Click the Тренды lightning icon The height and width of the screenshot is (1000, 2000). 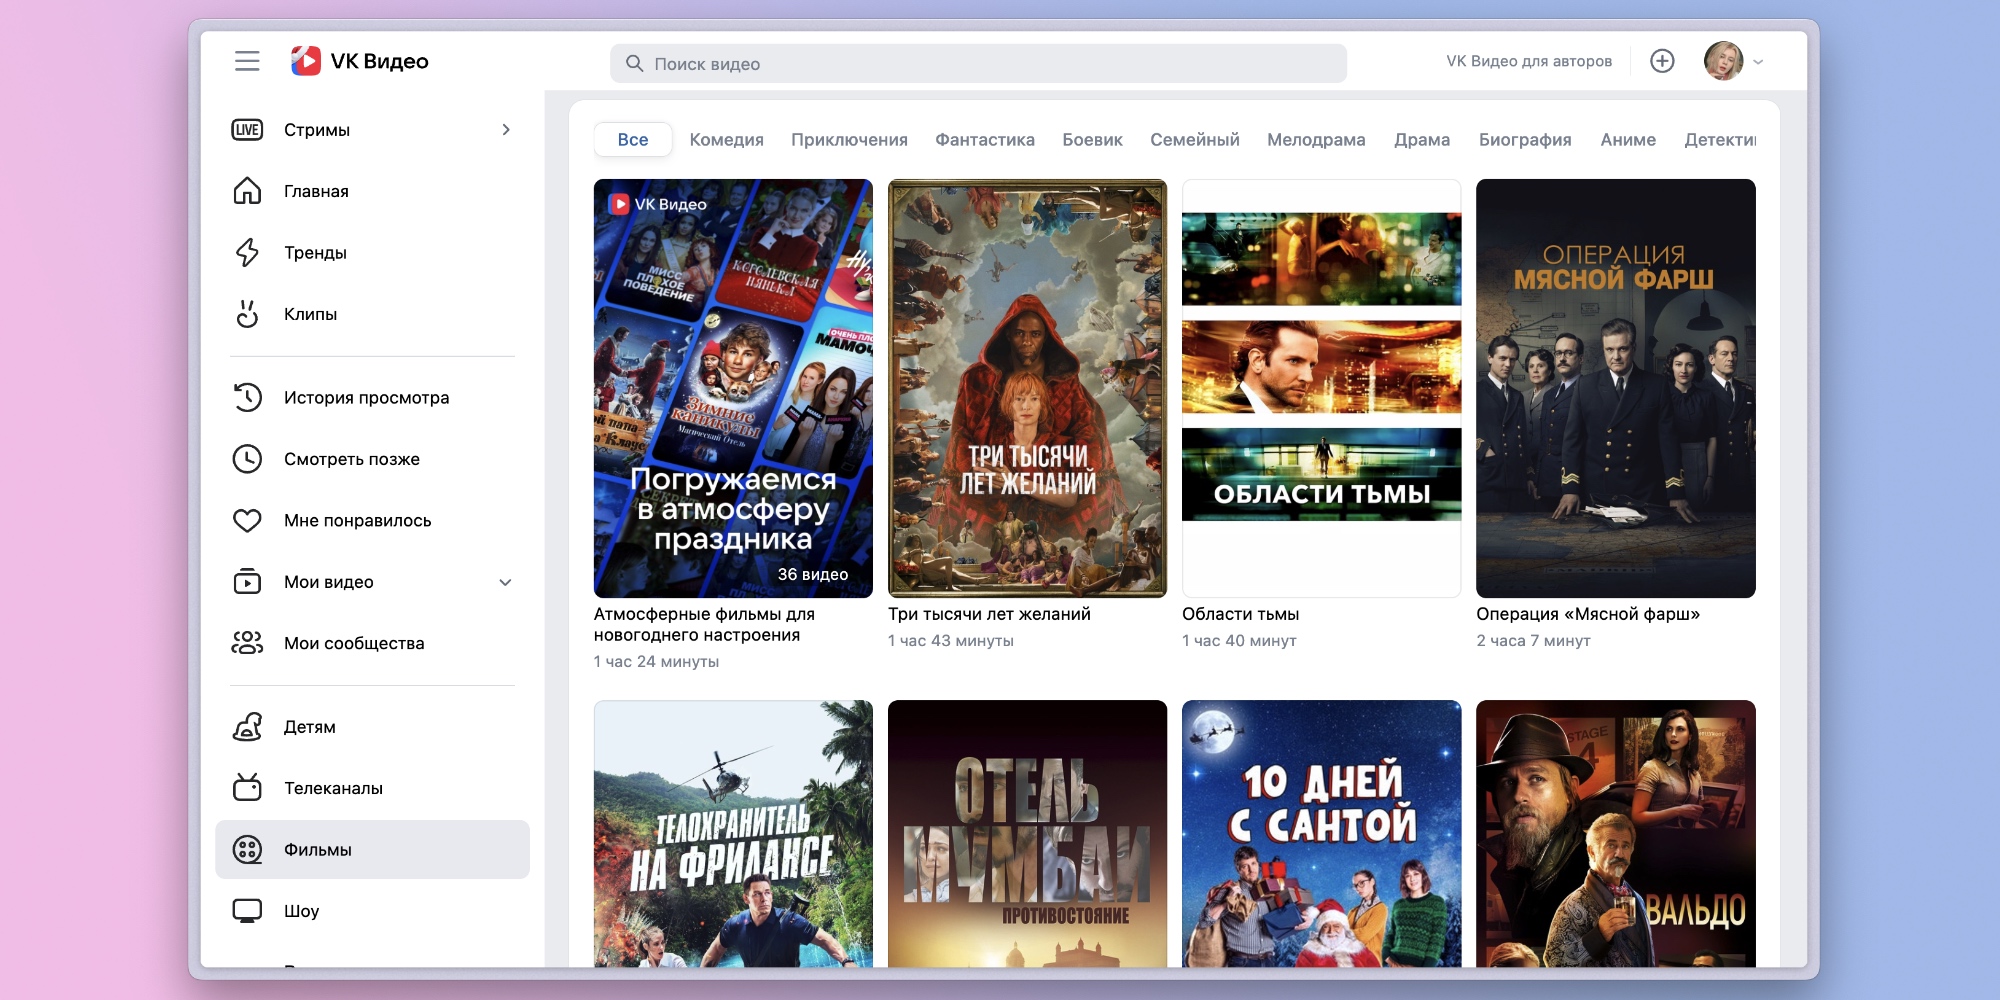[247, 253]
